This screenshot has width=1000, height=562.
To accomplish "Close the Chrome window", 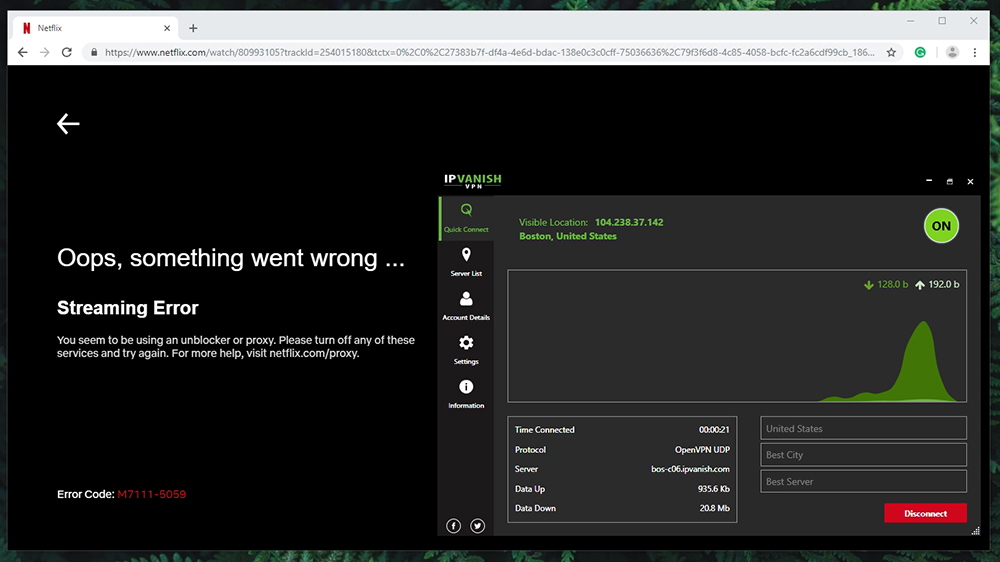I will coord(974,21).
